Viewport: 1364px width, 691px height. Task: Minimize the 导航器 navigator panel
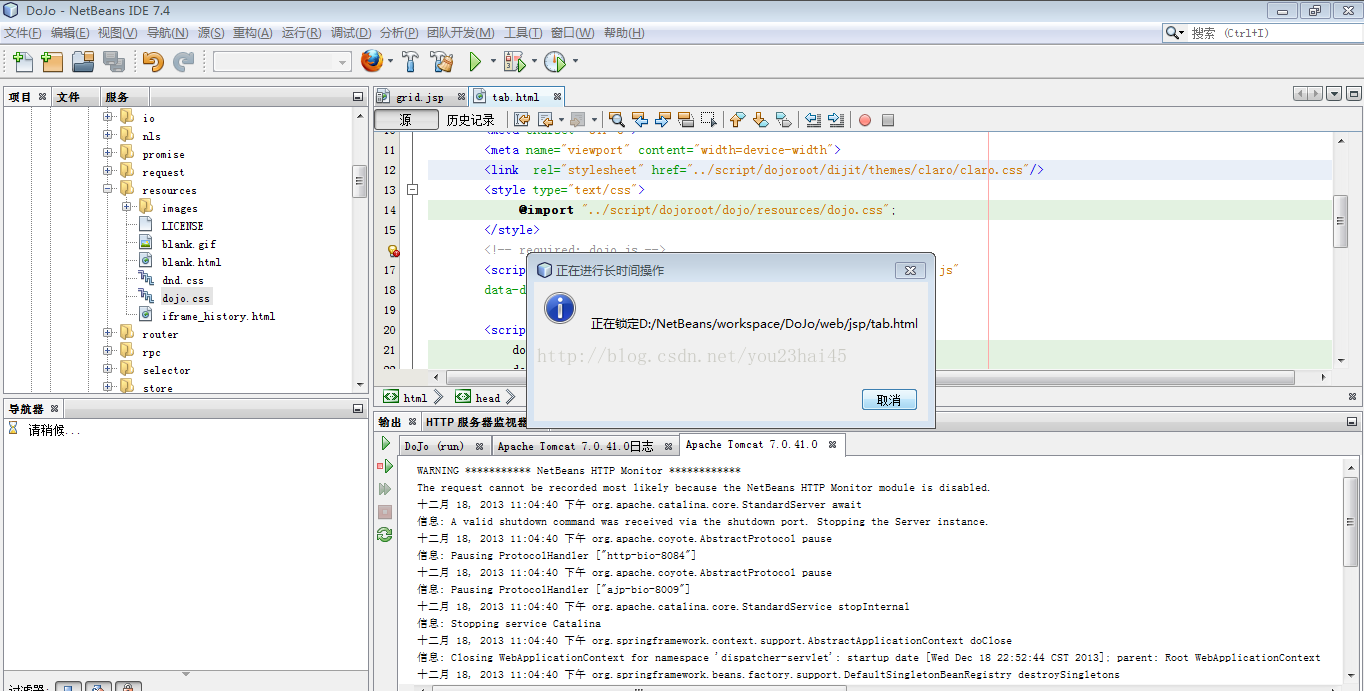pos(358,409)
